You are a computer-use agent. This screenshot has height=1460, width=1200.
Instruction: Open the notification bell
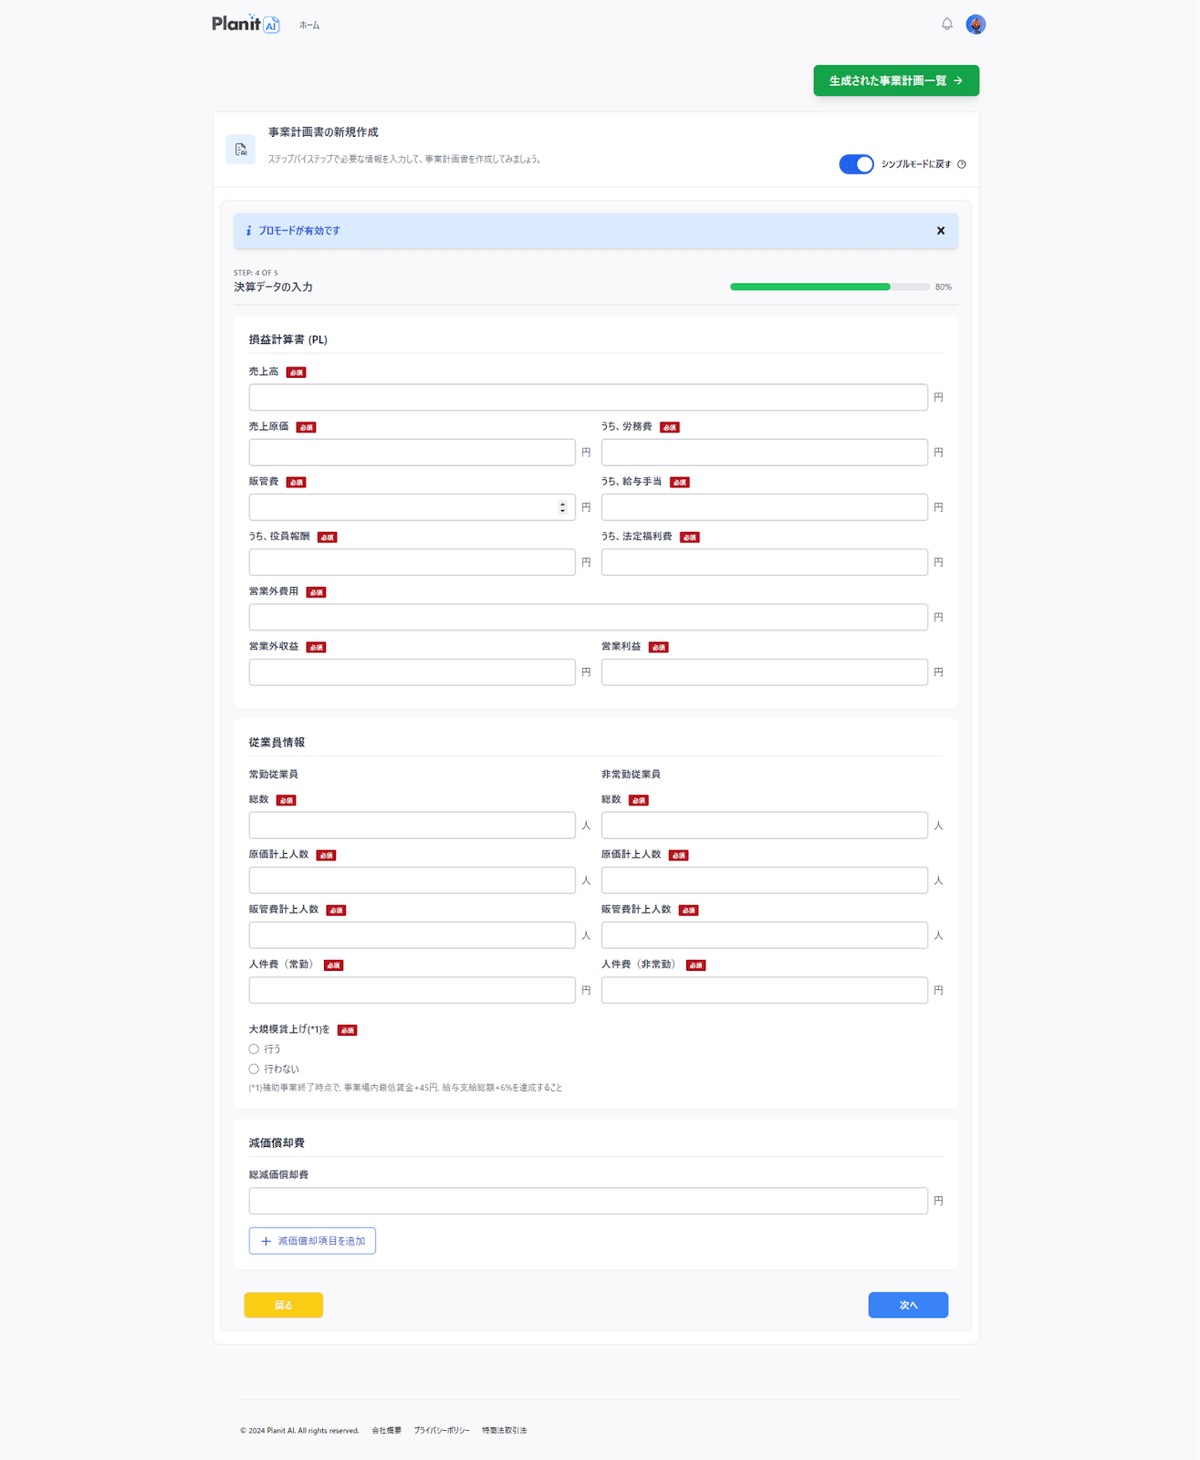947,24
